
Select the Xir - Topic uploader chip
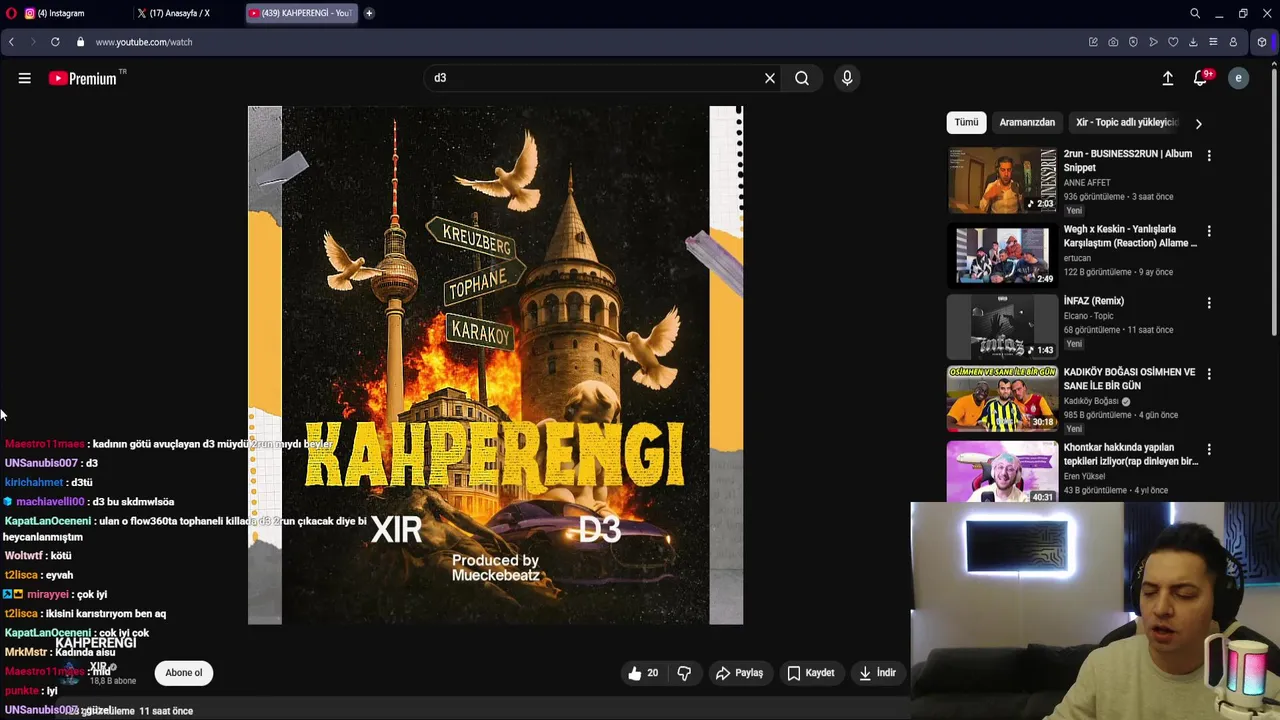click(1127, 122)
